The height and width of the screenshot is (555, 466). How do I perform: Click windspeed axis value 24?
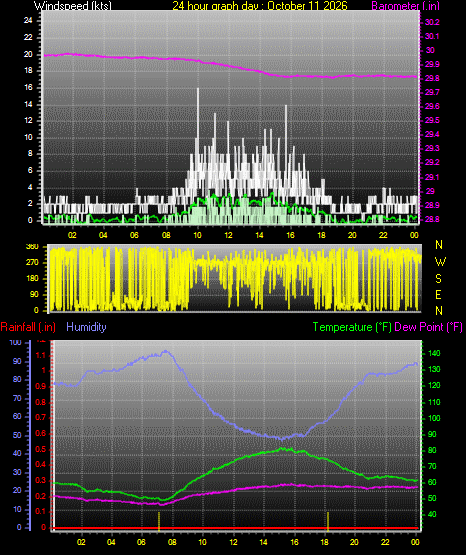point(28,21)
